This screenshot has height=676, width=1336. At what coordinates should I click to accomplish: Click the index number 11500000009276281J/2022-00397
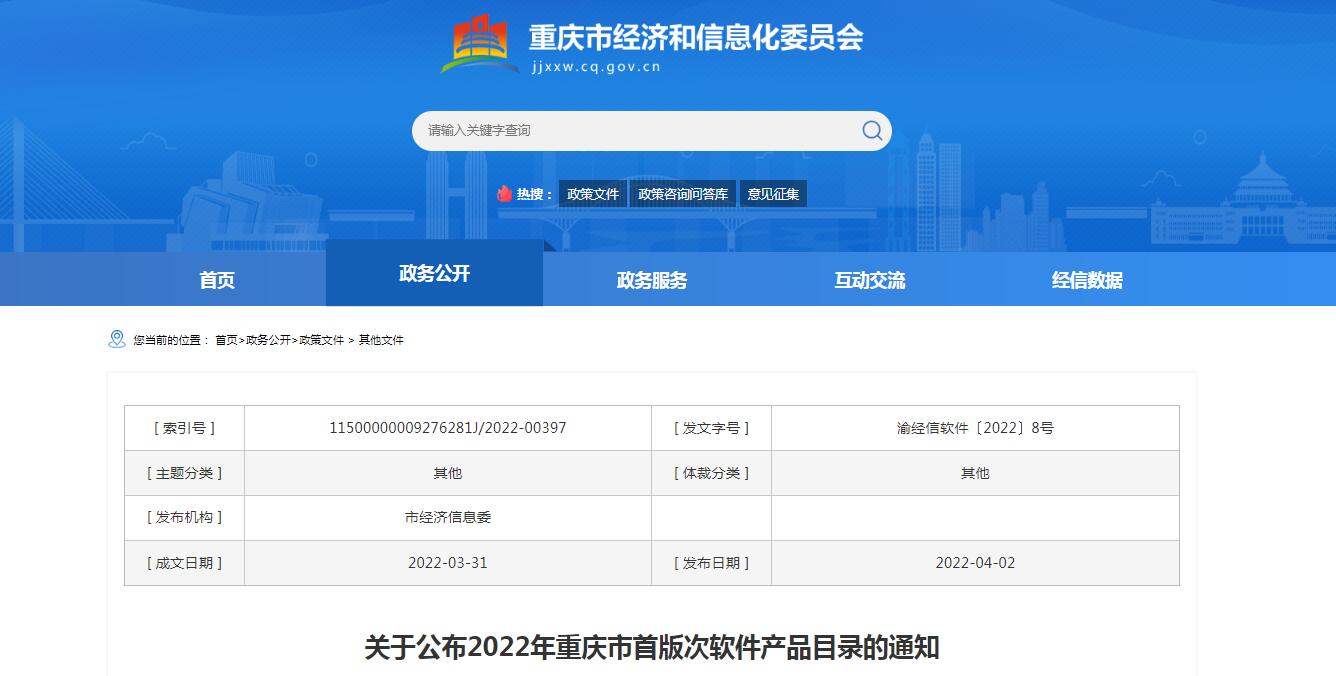click(x=448, y=428)
